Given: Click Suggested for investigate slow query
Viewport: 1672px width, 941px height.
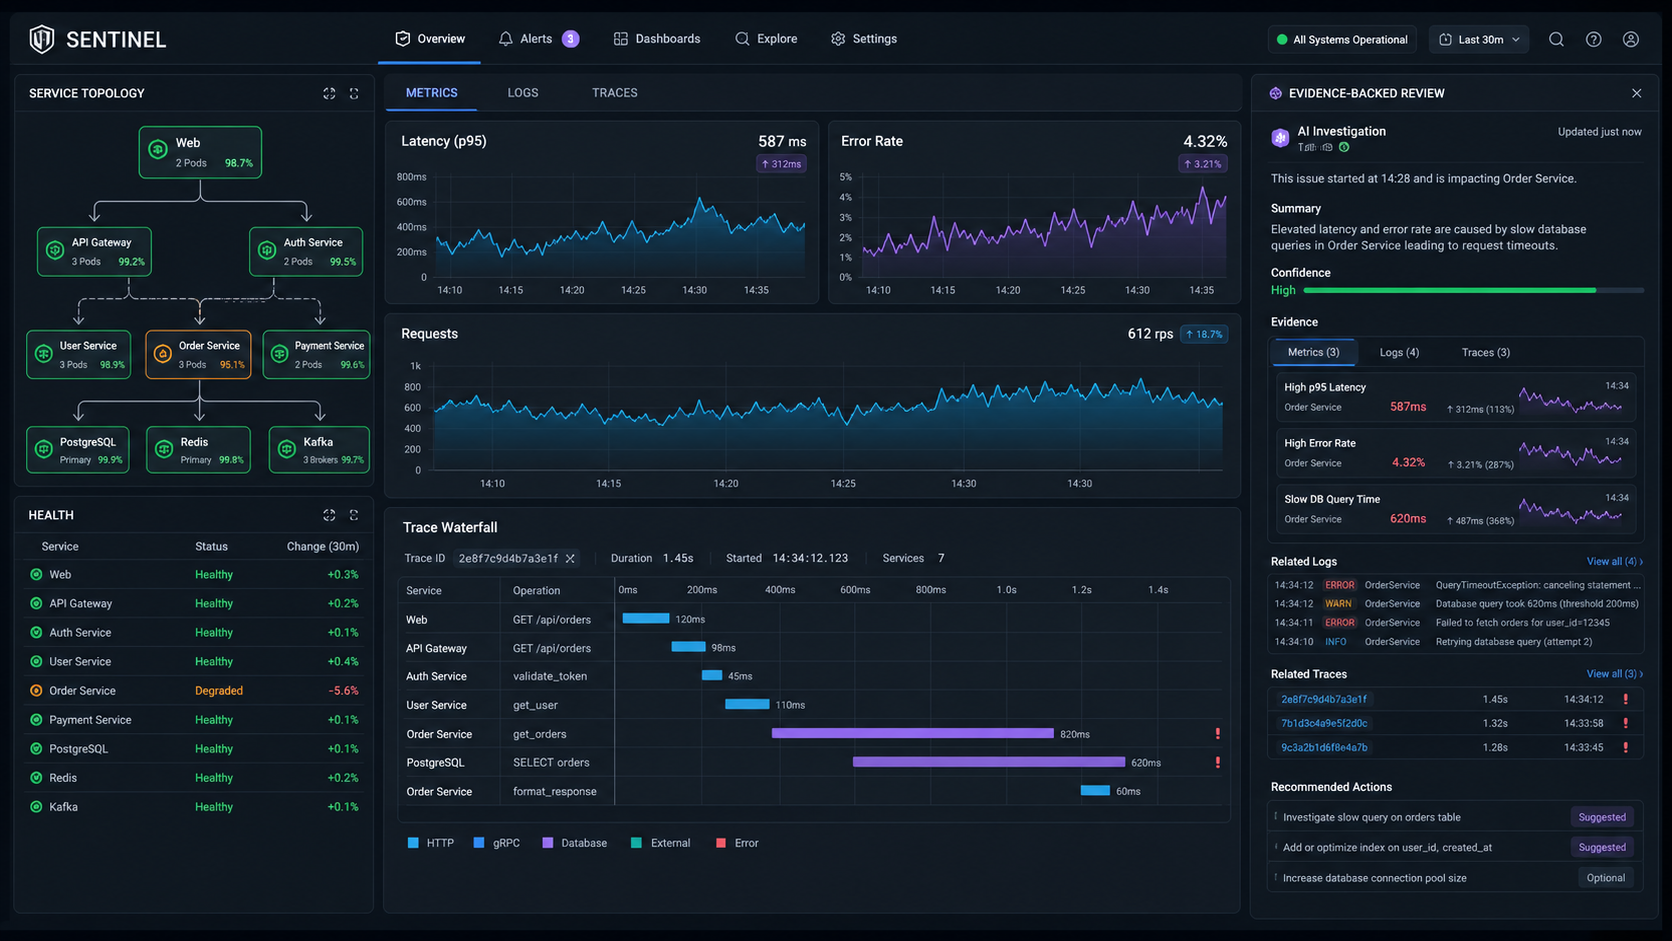Looking at the screenshot, I should click(1601, 817).
